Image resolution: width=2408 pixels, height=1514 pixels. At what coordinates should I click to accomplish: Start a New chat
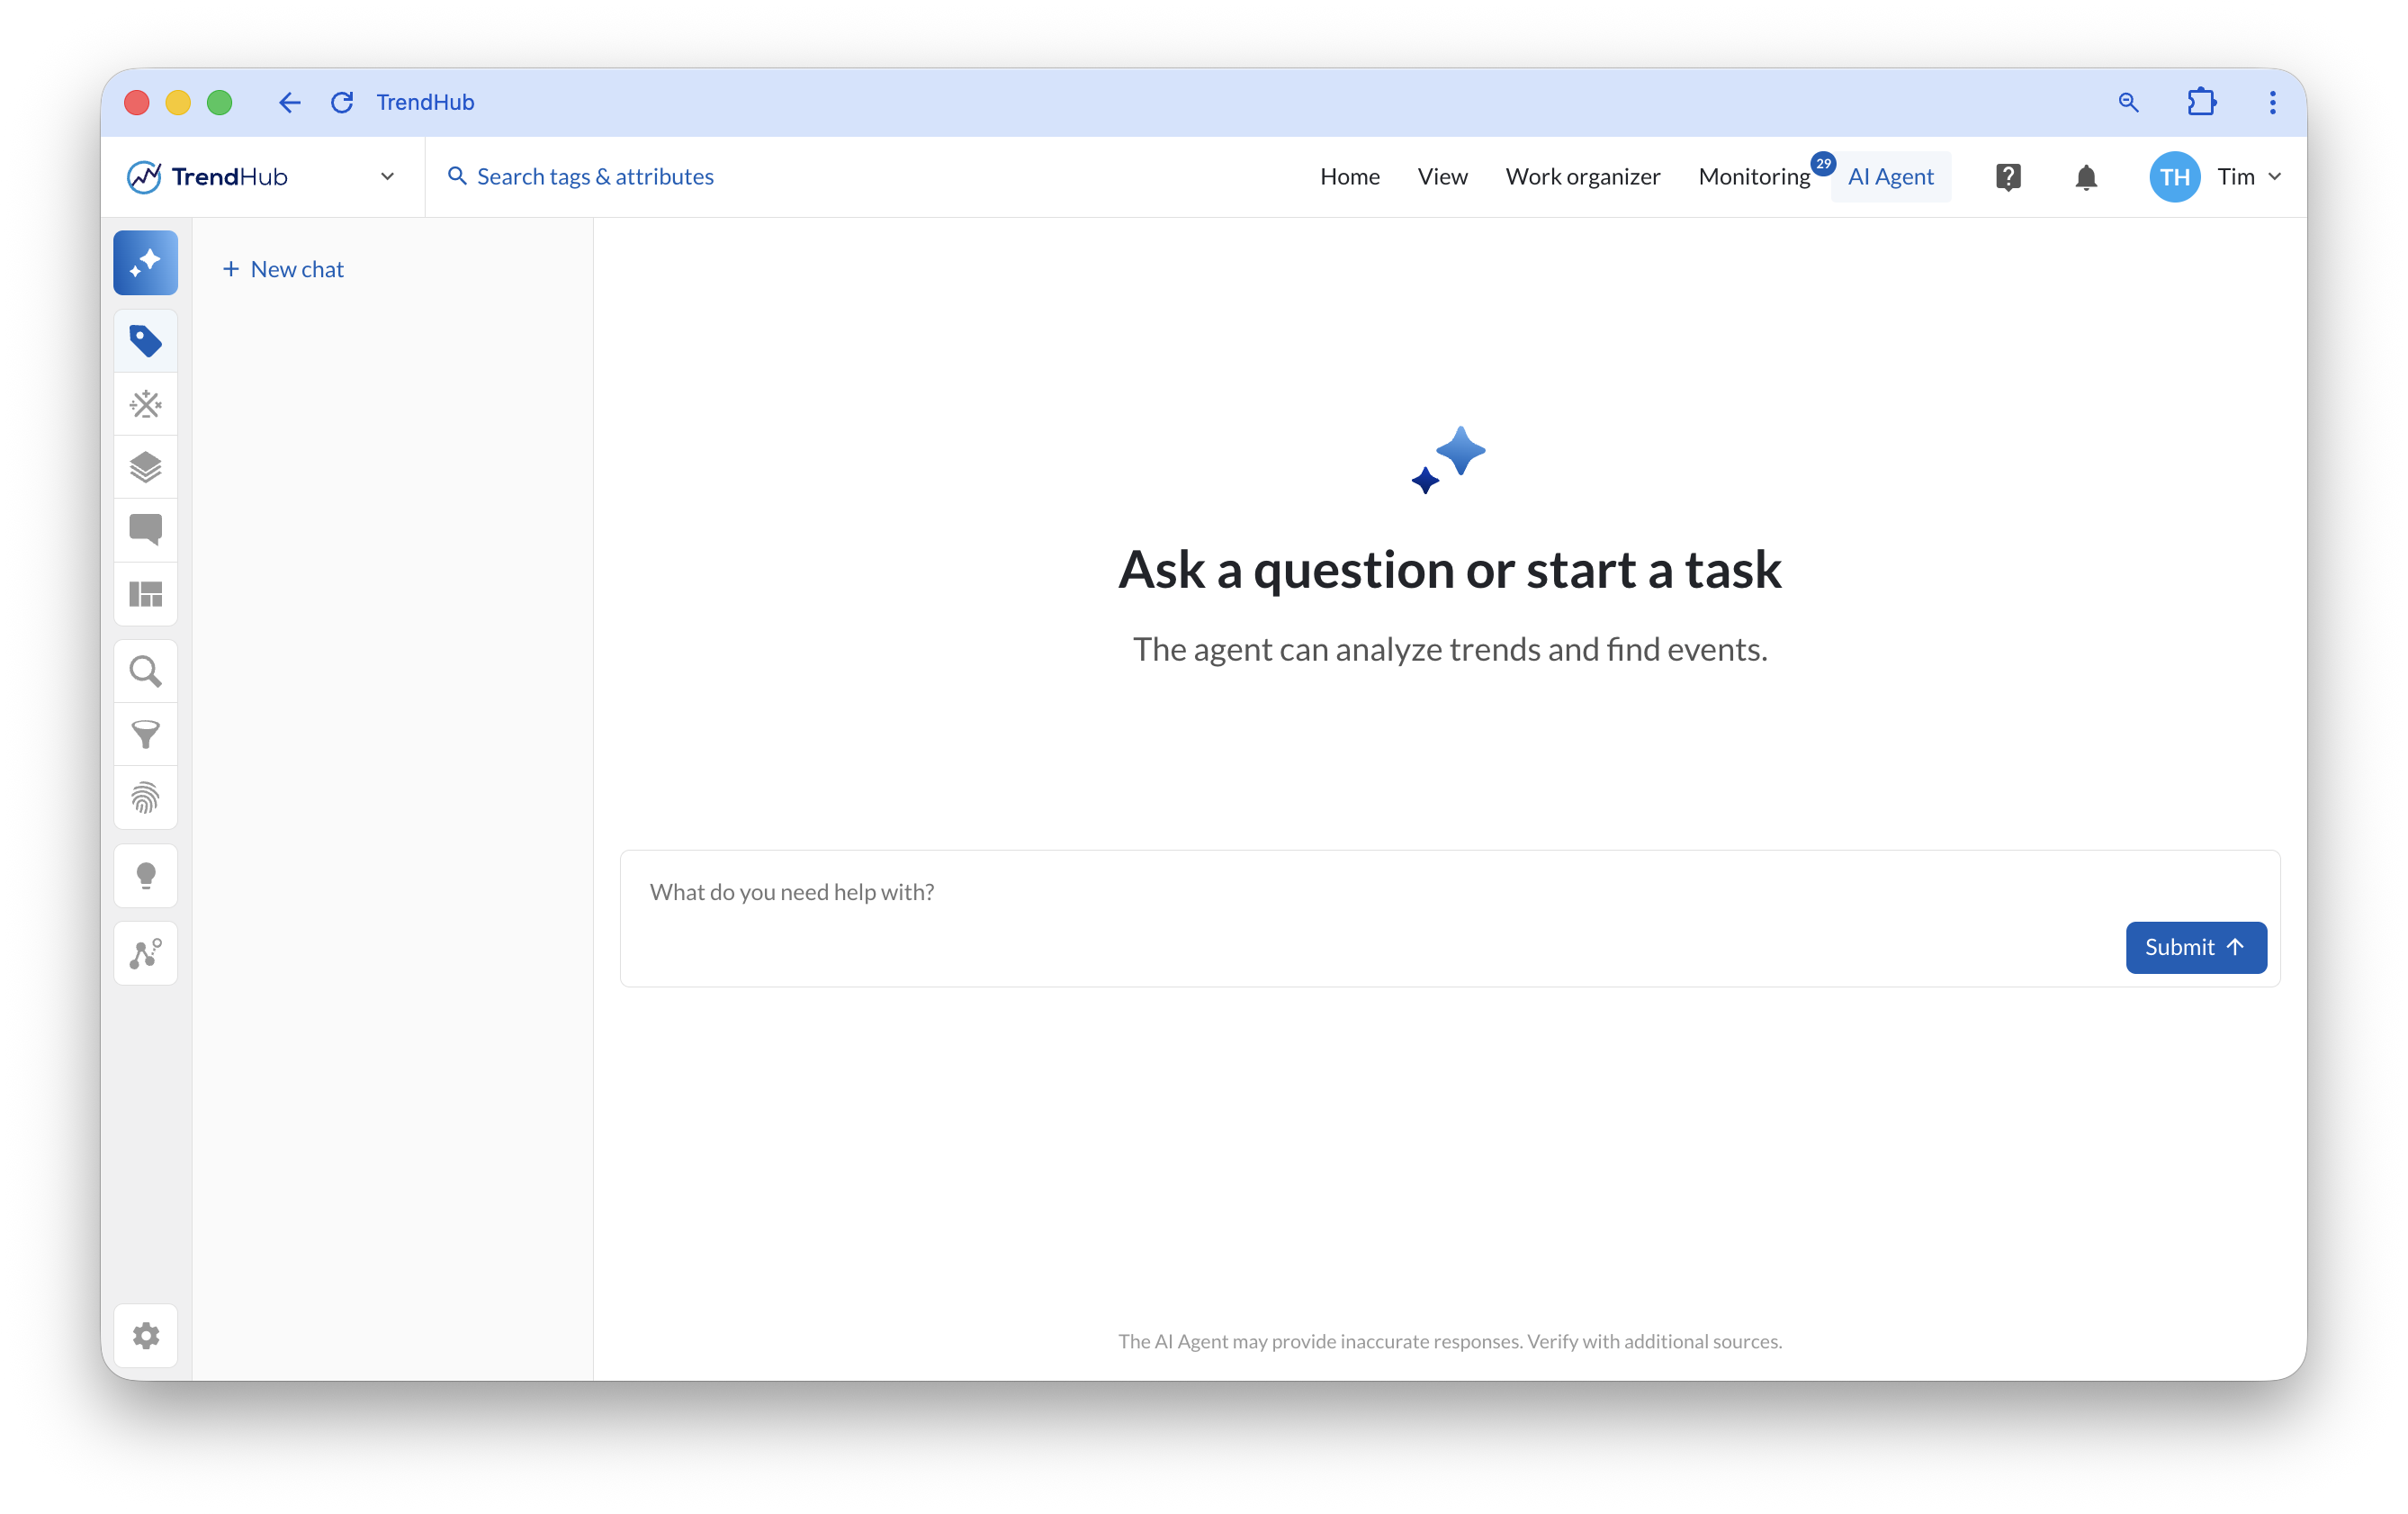point(283,269)
